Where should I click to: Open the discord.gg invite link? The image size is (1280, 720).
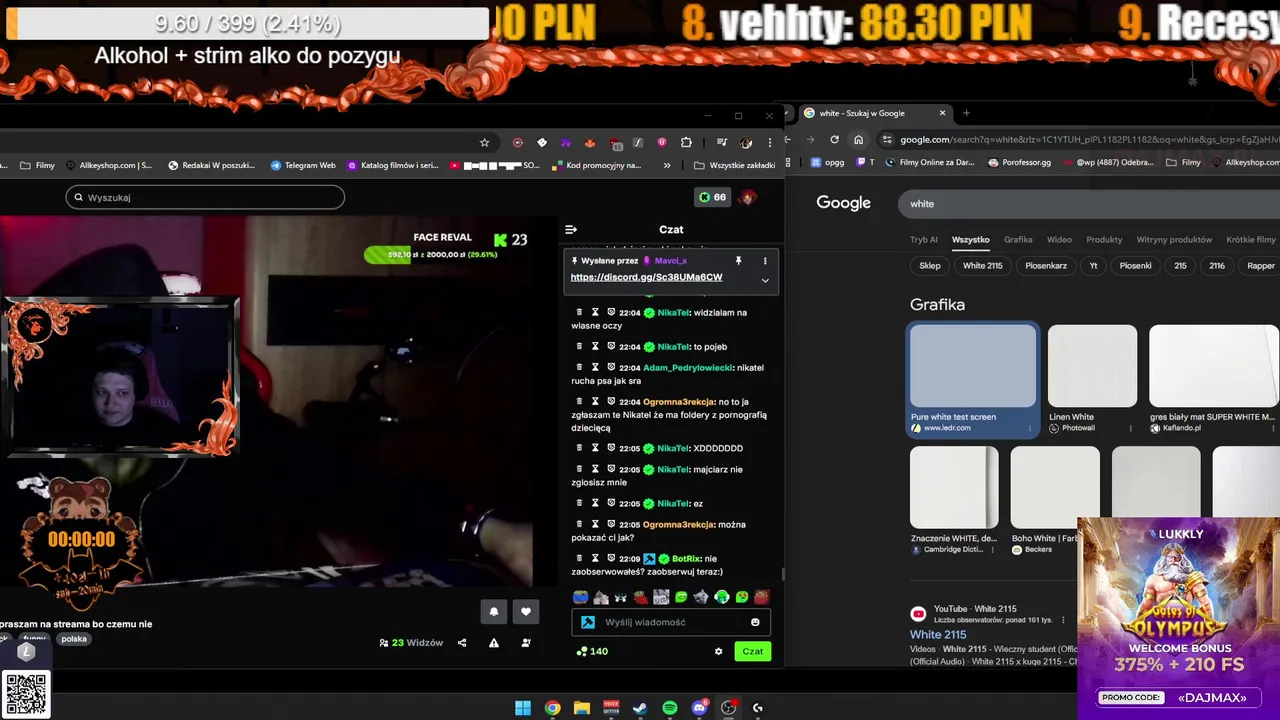coord(646,277)
